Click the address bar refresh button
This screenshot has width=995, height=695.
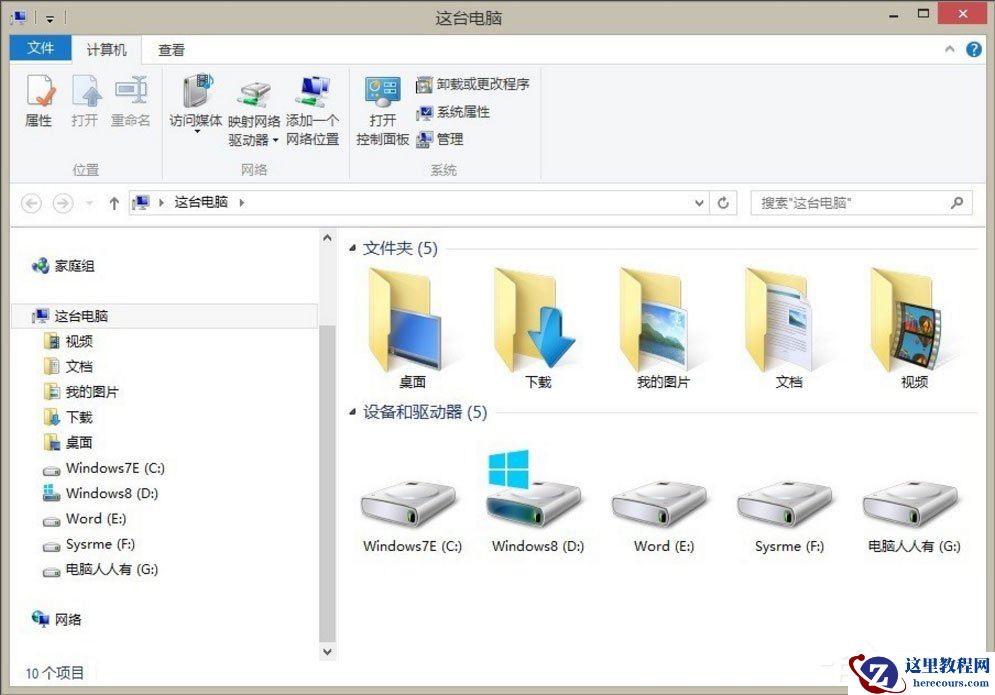pos(724,202)
